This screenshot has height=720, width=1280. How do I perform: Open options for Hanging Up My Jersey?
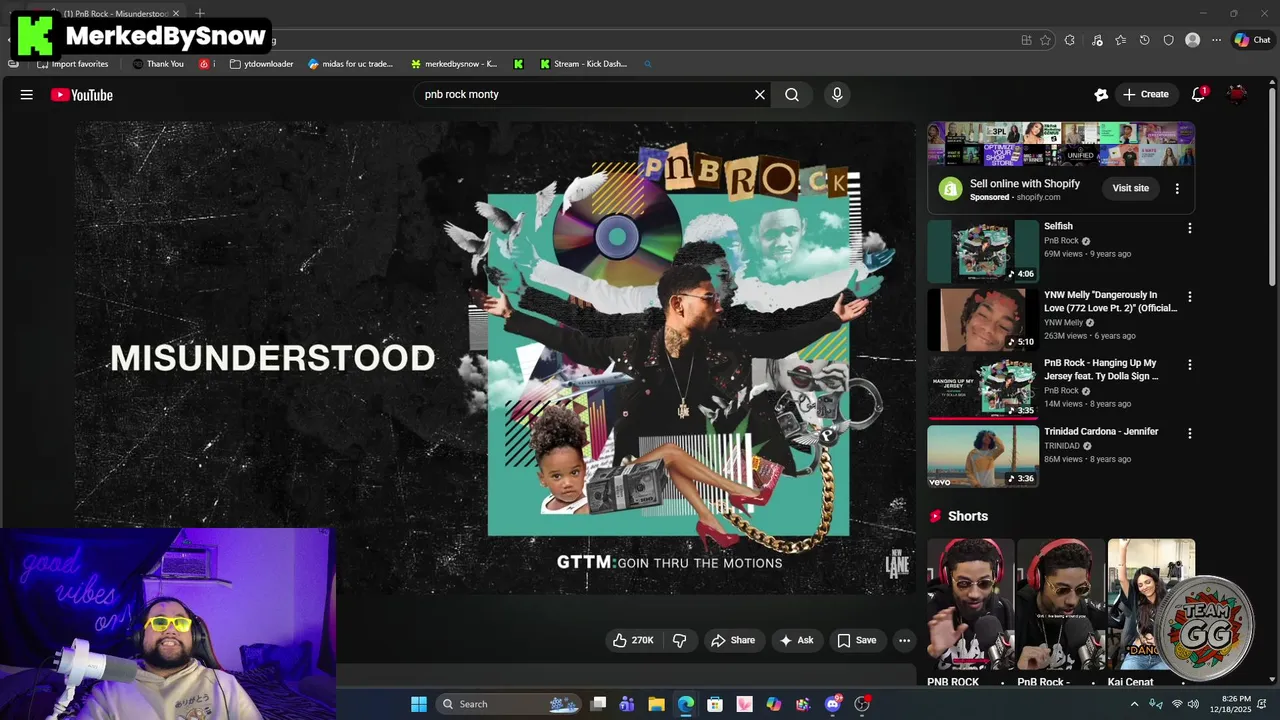click(x=1189, y=365)
